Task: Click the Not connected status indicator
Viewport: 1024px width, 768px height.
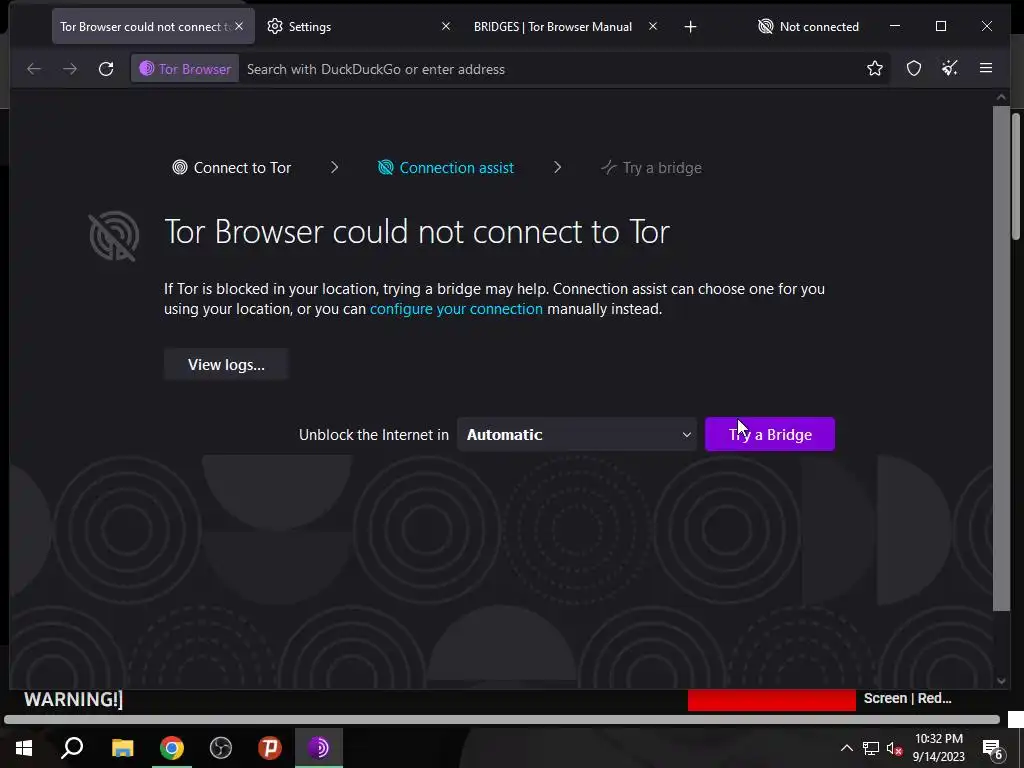Action: (x=808, y=27)
